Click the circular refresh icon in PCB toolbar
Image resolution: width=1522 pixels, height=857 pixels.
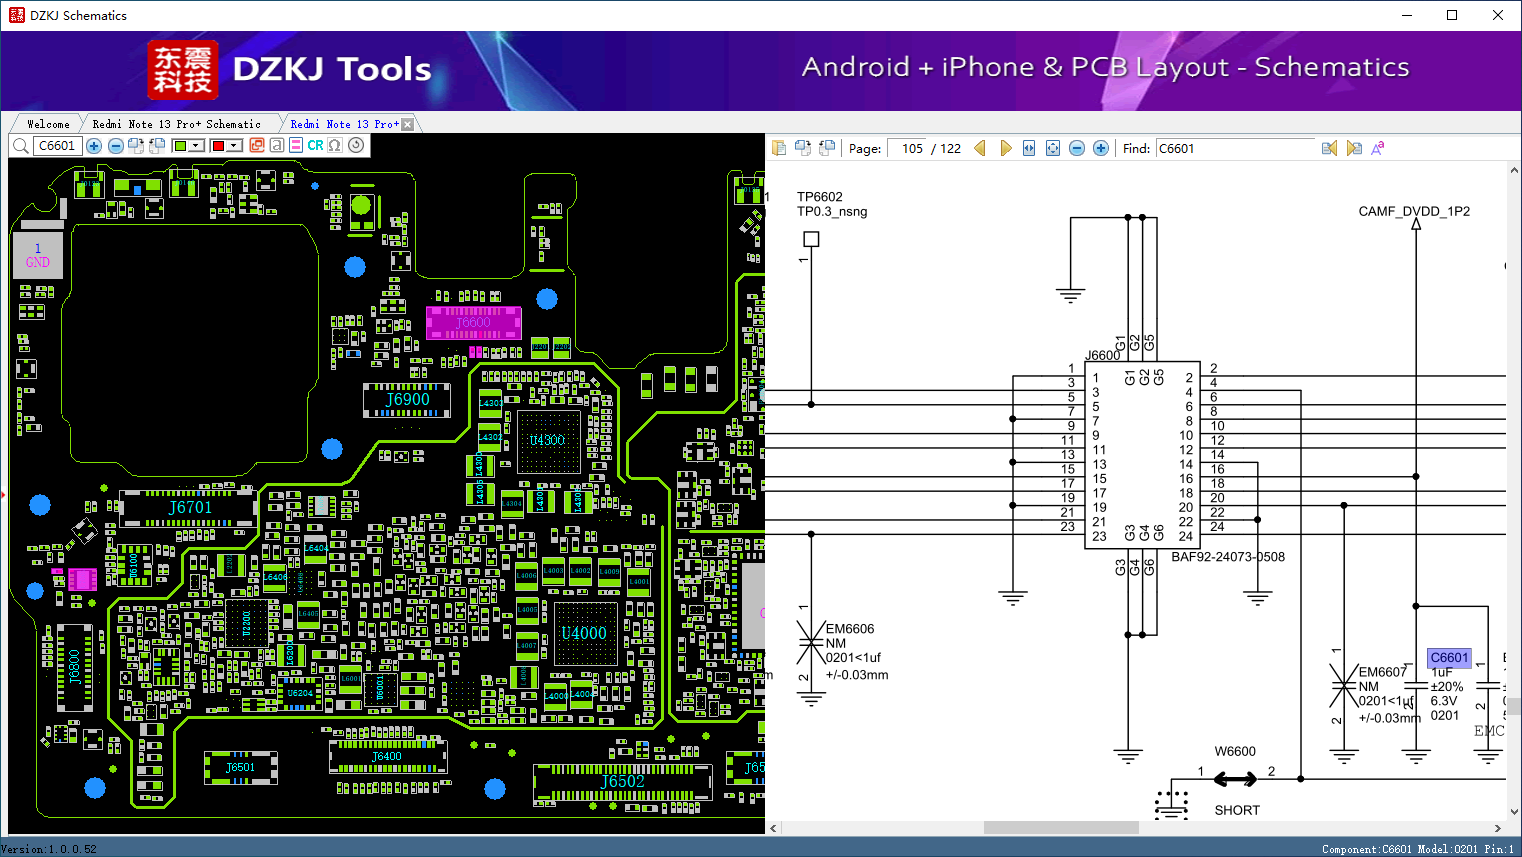356,145
